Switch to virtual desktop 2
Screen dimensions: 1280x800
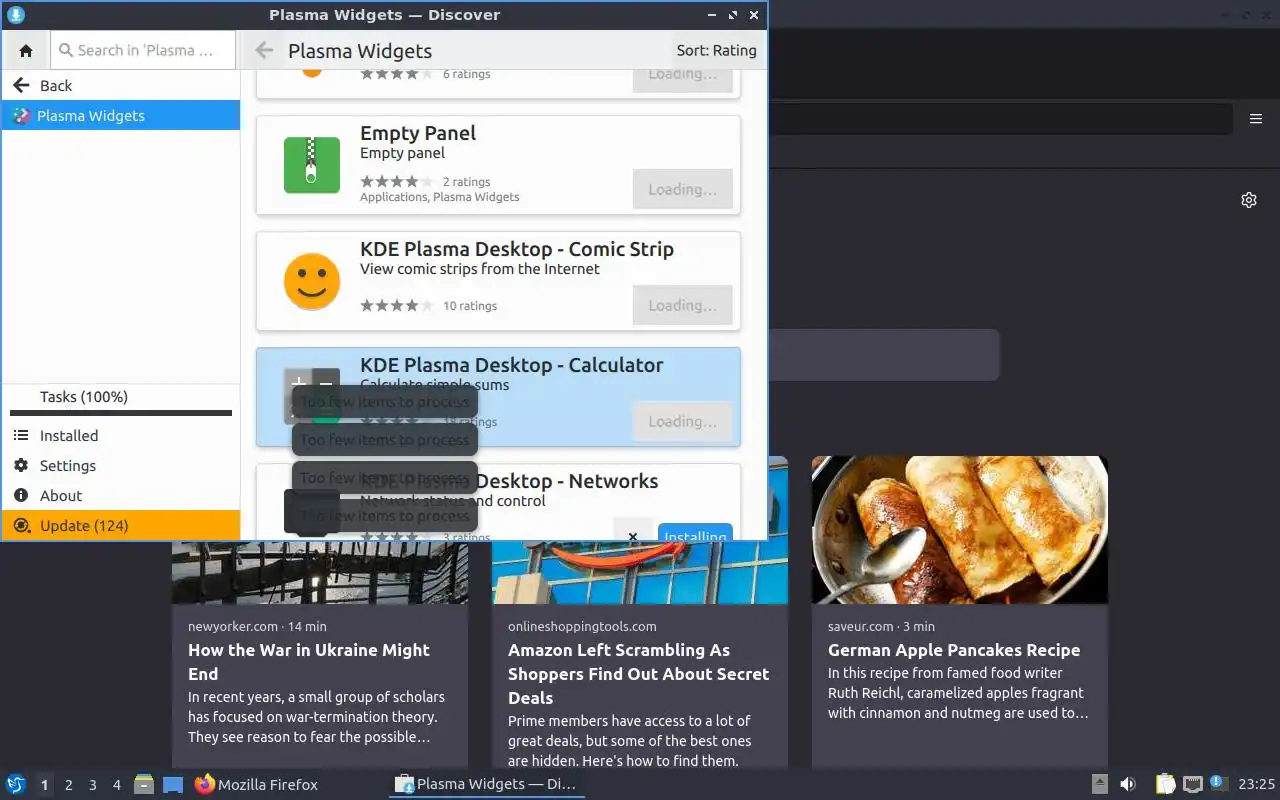tap(68, 785)
